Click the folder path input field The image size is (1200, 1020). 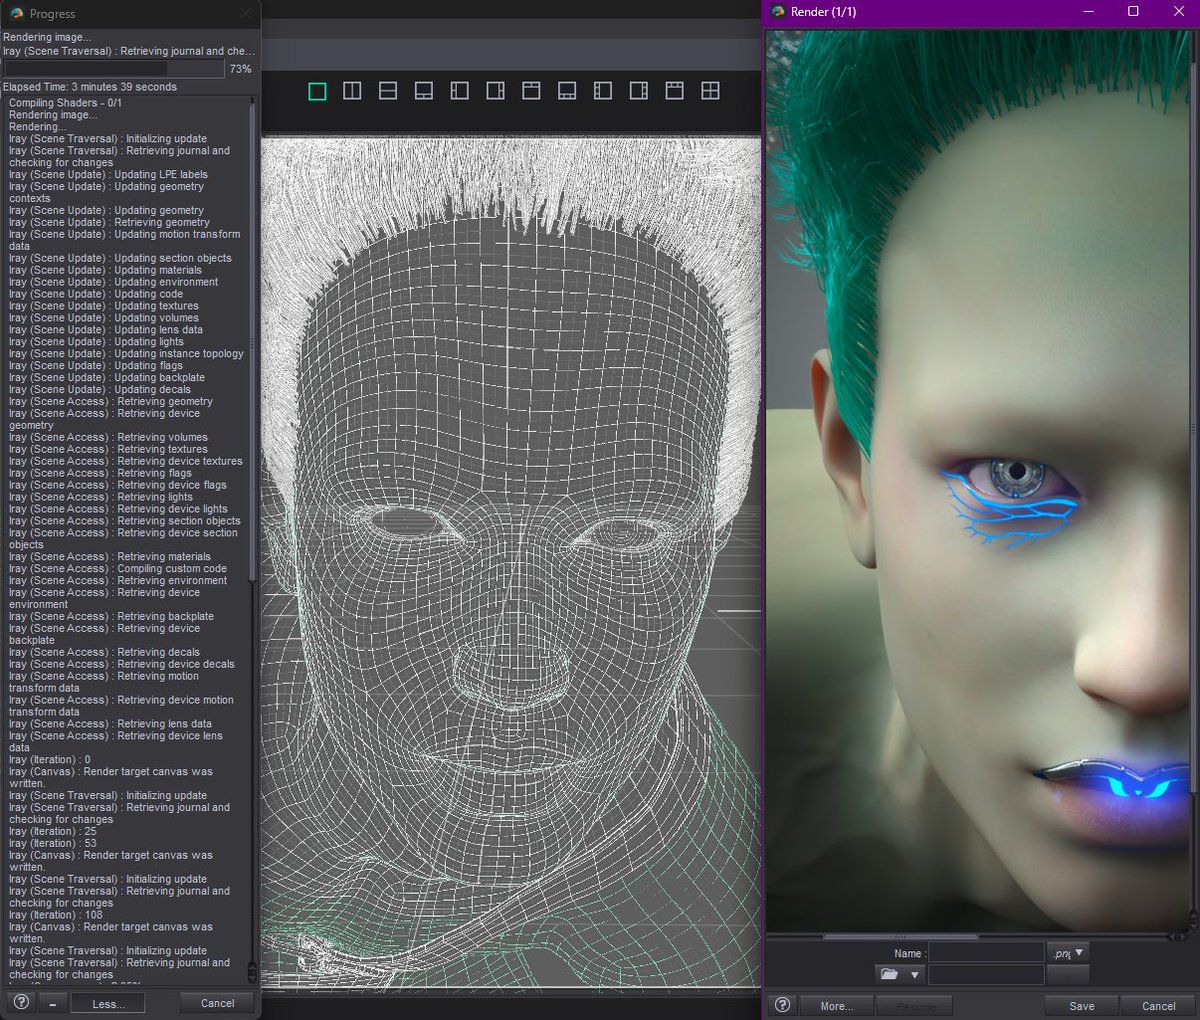click(987, 974)
